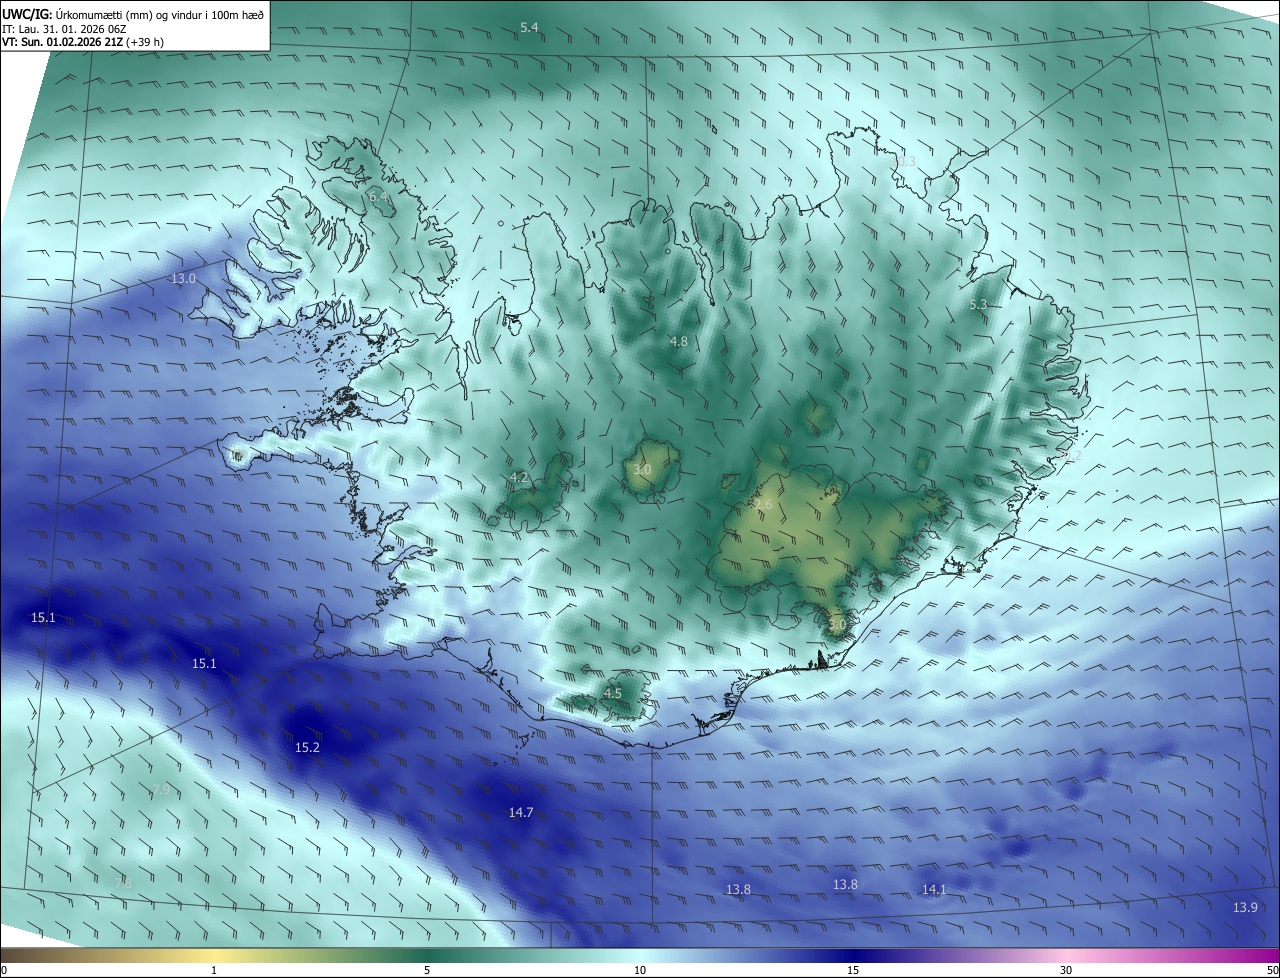This screenshot has height=978, width=1280.
Task: Click the IT: Lau. 31. 01. 2026 06Z line
Action: [64, 28]
